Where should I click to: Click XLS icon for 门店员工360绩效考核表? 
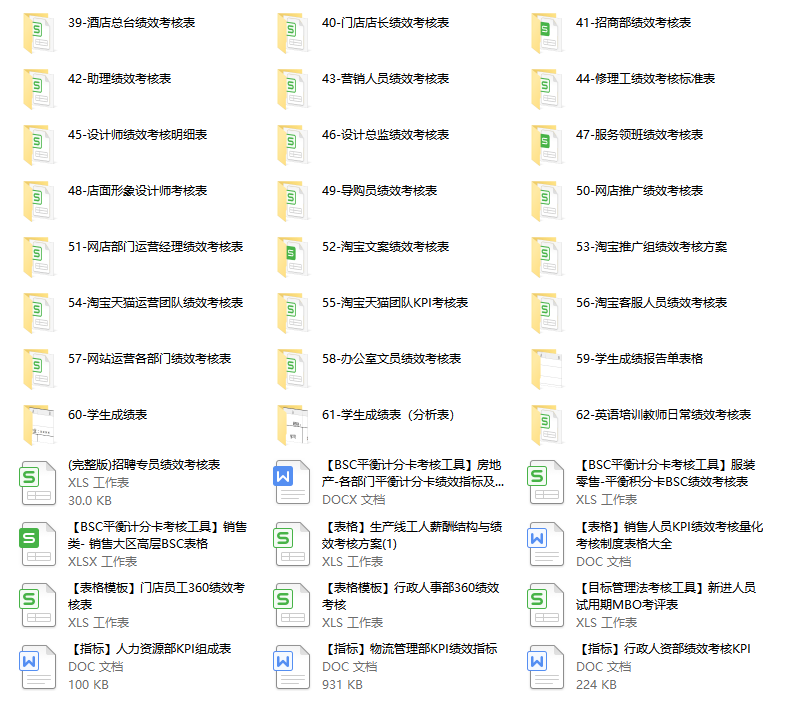pos(37,605)
